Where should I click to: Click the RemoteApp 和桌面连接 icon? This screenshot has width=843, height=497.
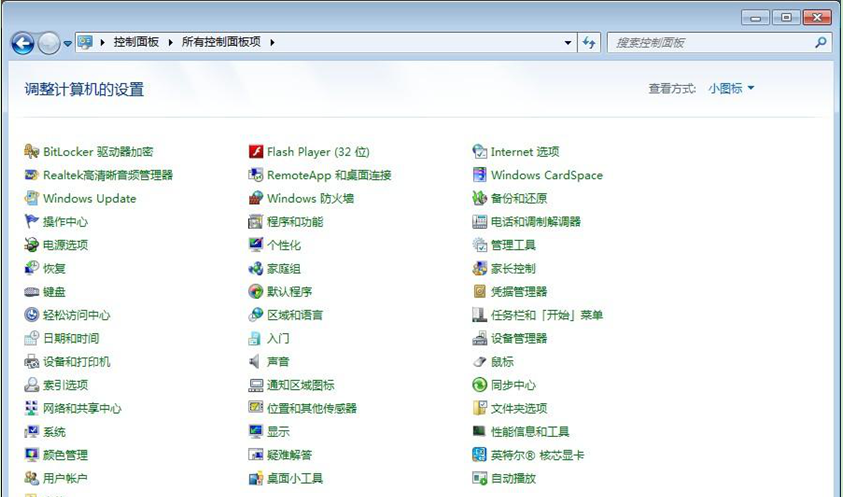pyautogui.click(x=256, y=175)
